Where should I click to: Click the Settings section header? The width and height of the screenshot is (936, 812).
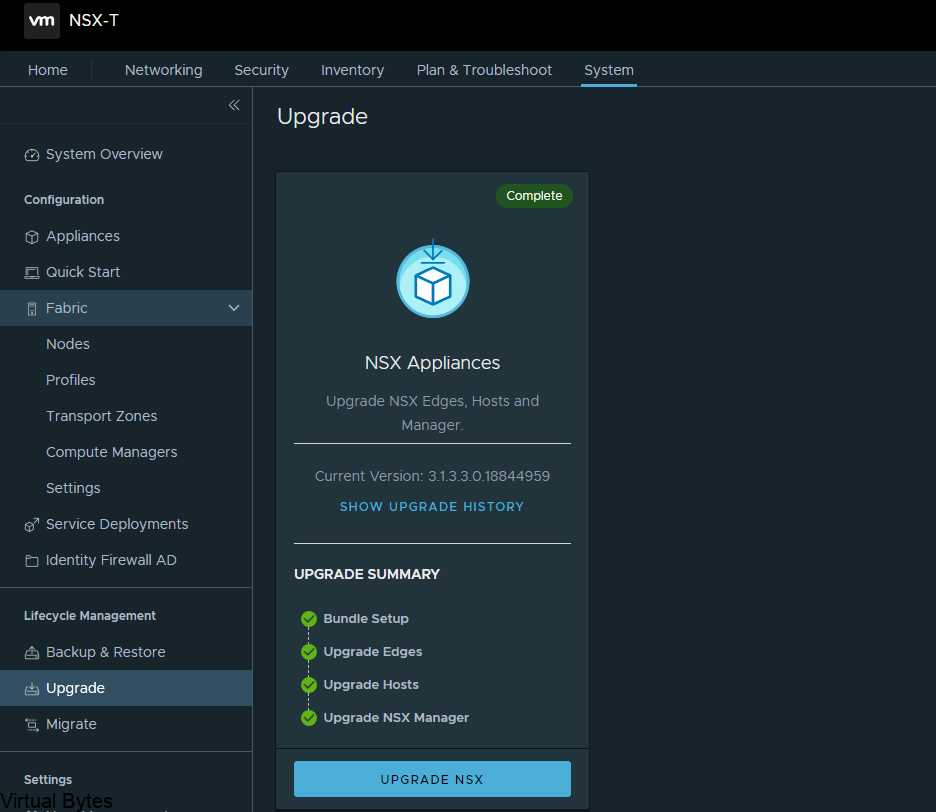pyautogui.click(x=48, y=780)
